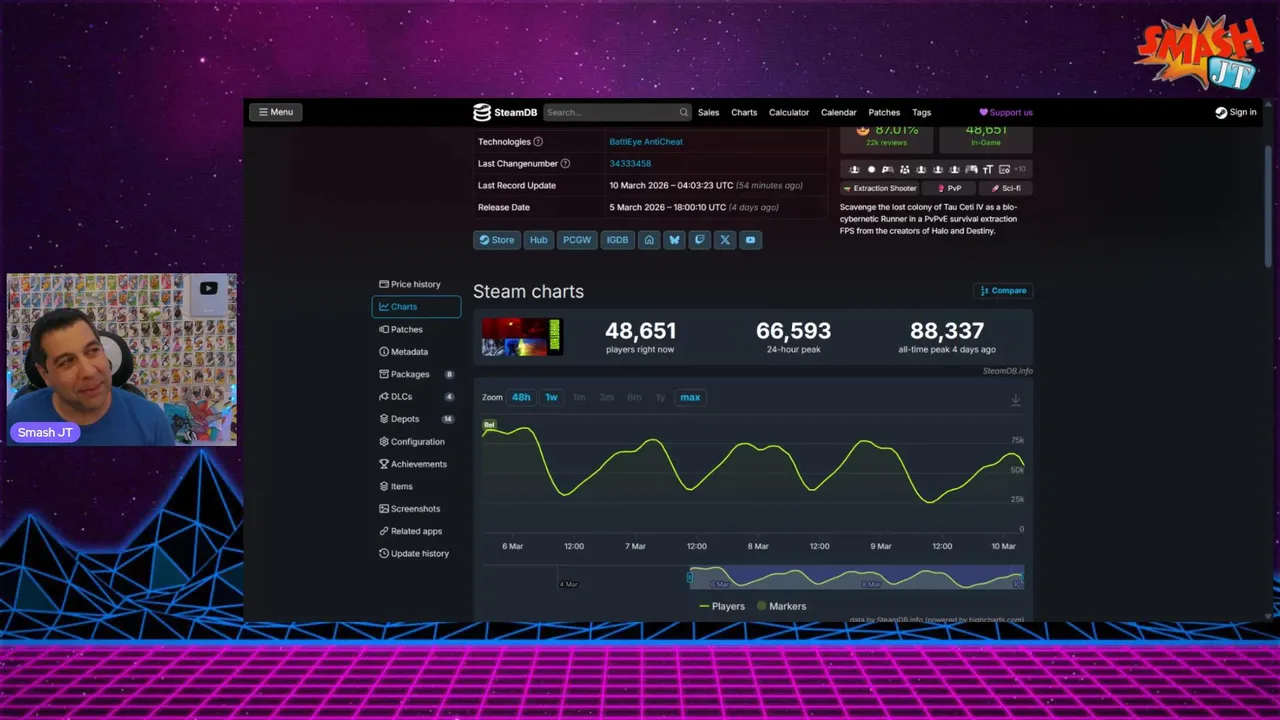Viewport: 1280px width, 720px height.
Task: Toggle the Players series legend
Action: [x=722, y=606]
